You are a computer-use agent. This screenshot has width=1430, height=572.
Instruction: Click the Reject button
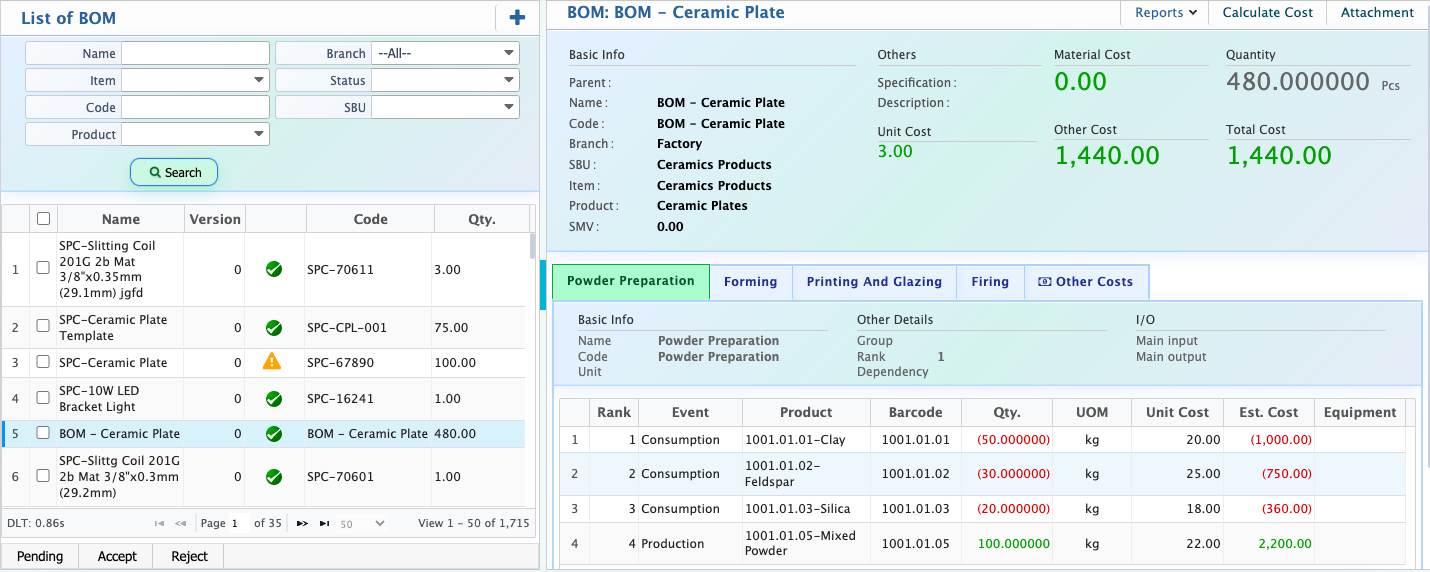[x=189, y=556]
